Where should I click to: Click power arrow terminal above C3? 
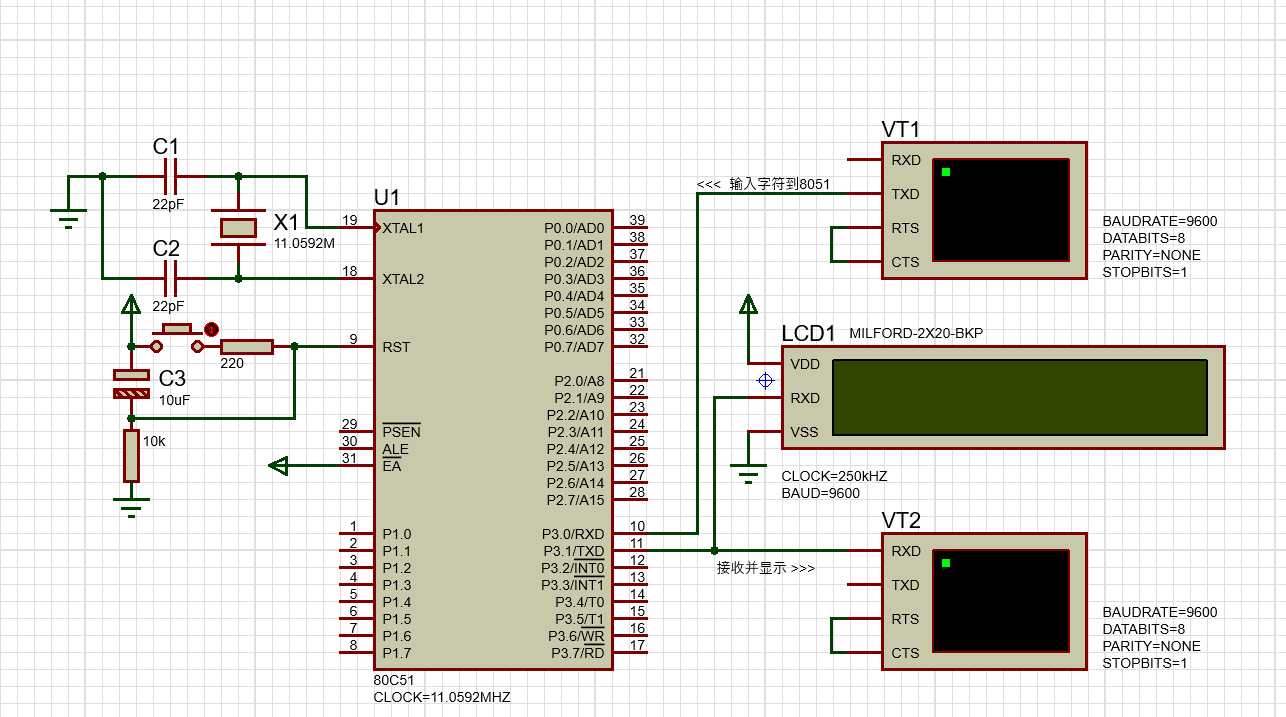click(x=131, y=305)
